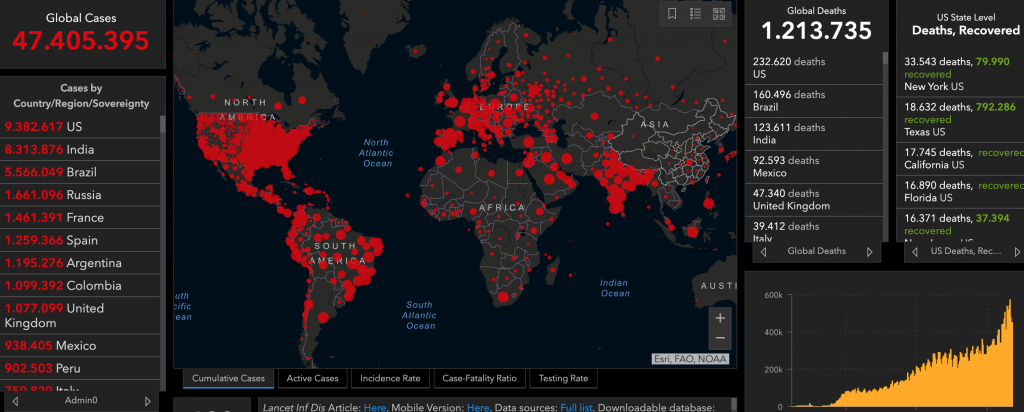Screen dimensions: 1024x412
Task: Click right arrow beside US Deaths, Recovered
Action: tap(1016, 251)
